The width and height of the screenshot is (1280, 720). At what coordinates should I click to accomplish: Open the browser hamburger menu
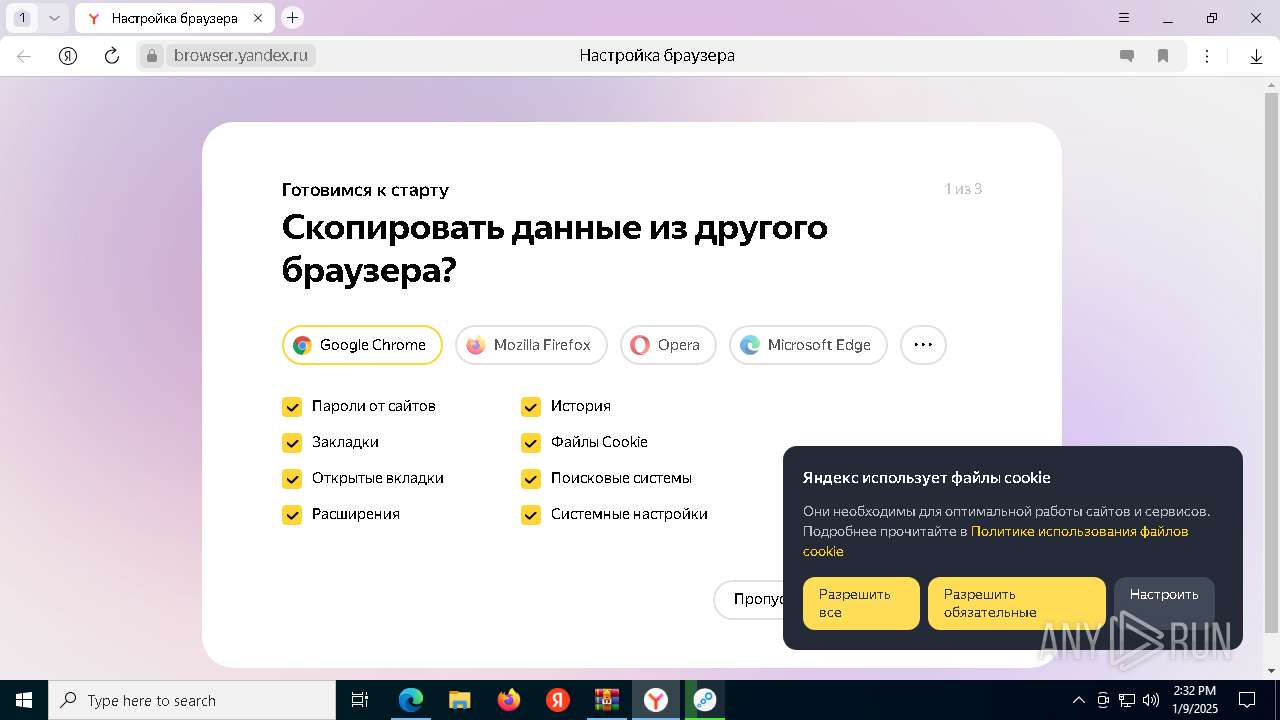coord(1124,18)
